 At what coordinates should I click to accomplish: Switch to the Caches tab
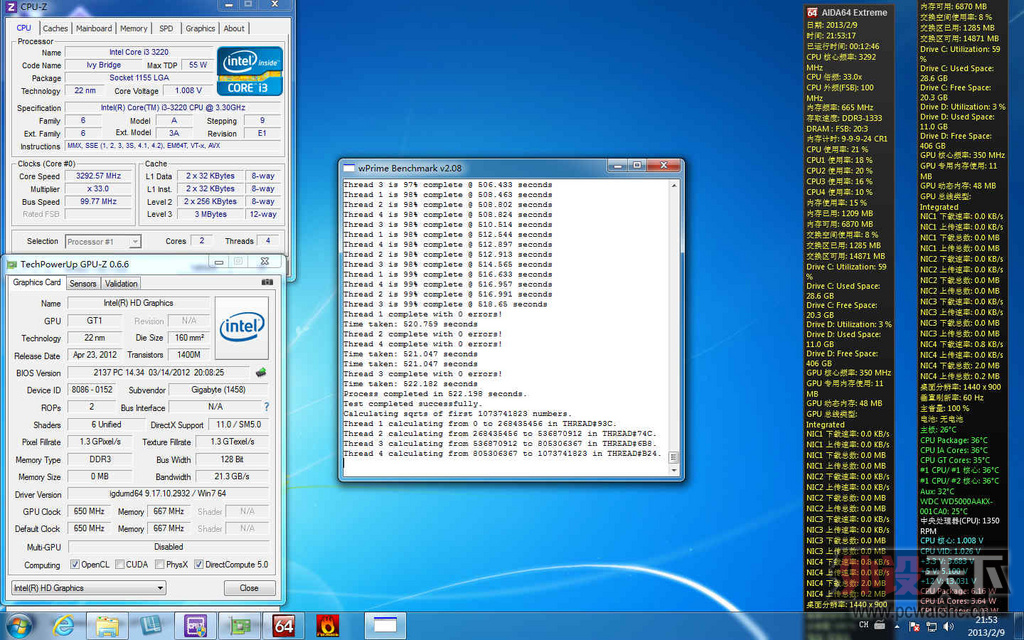click(55, 29)
